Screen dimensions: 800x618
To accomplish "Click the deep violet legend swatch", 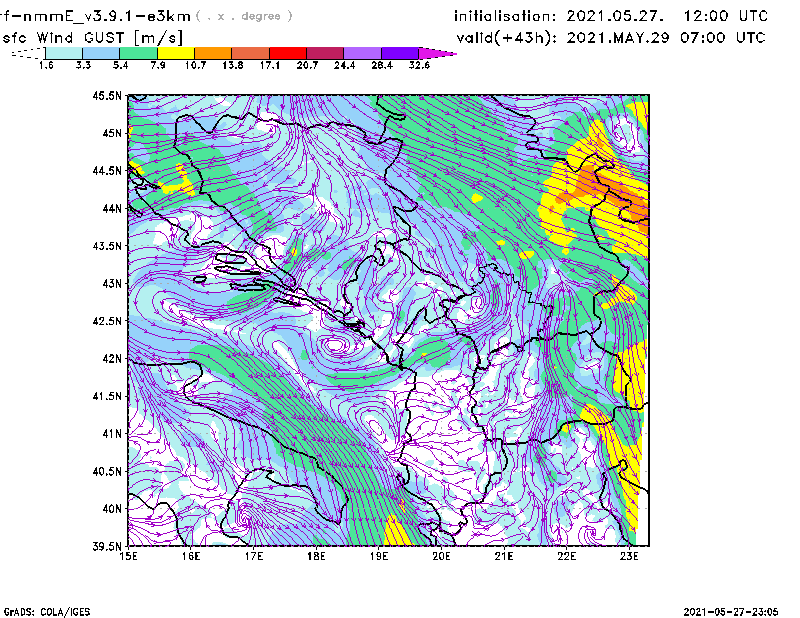I will (400, 53).
